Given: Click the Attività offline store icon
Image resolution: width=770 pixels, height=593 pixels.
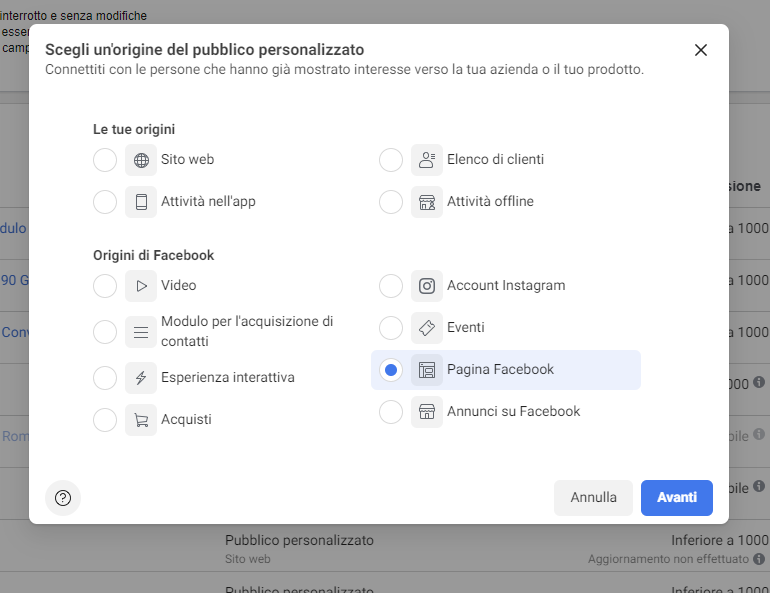Looking at the screenshot, I should click(427, 202).
